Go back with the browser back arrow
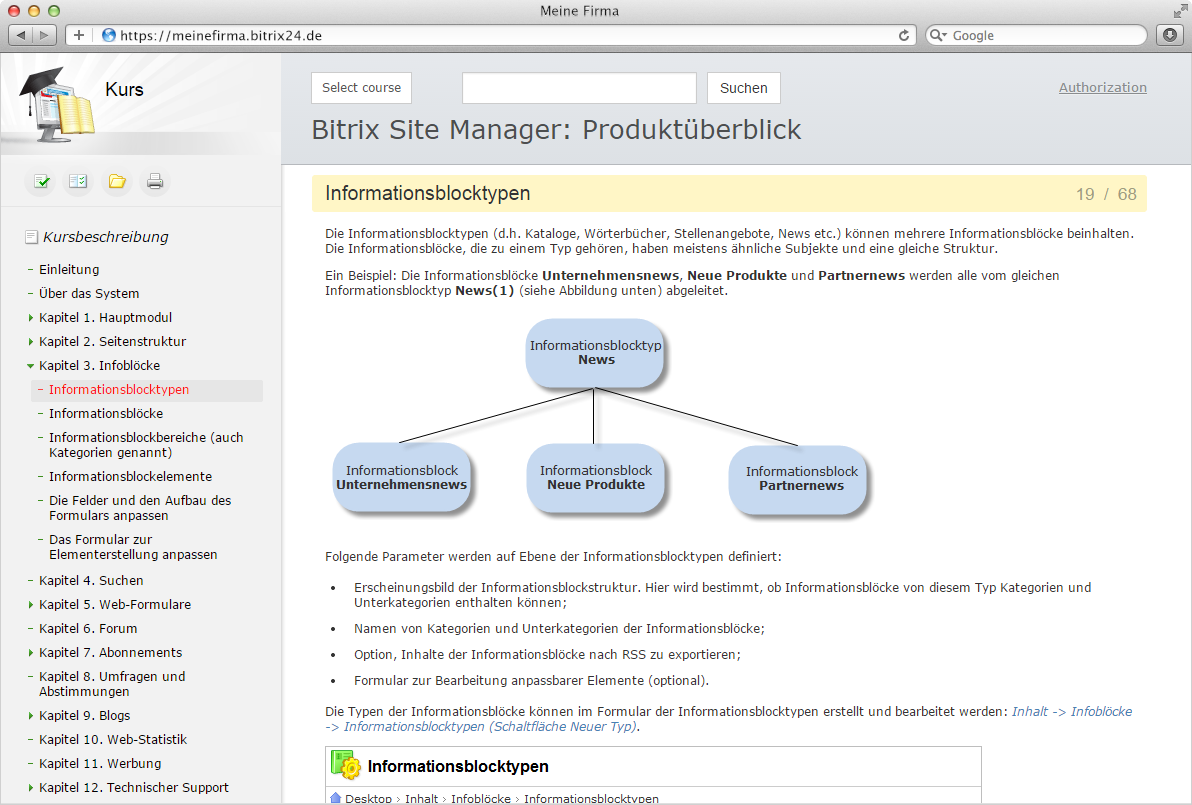 click(x=21, y=35)
